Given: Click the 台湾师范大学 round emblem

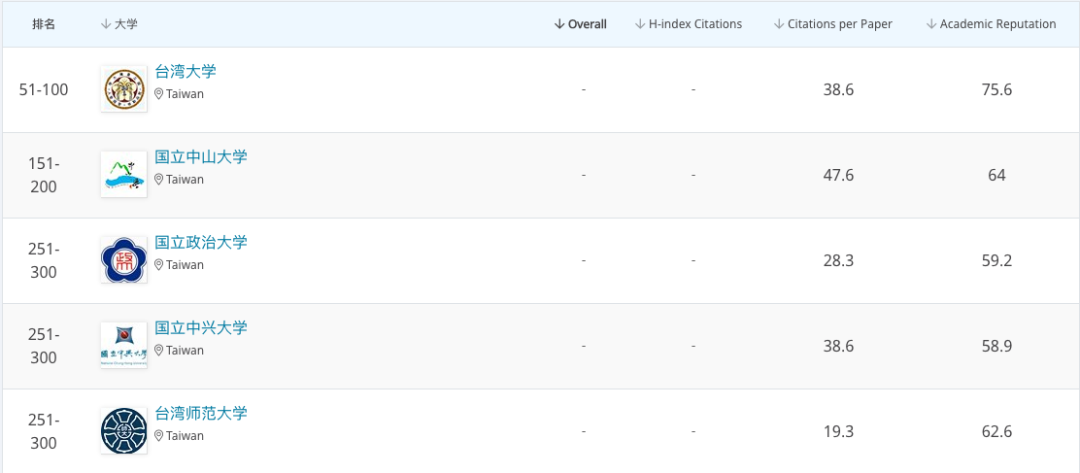Looking at the screenshot, I should pyautogui.click(x=124, y=431).
